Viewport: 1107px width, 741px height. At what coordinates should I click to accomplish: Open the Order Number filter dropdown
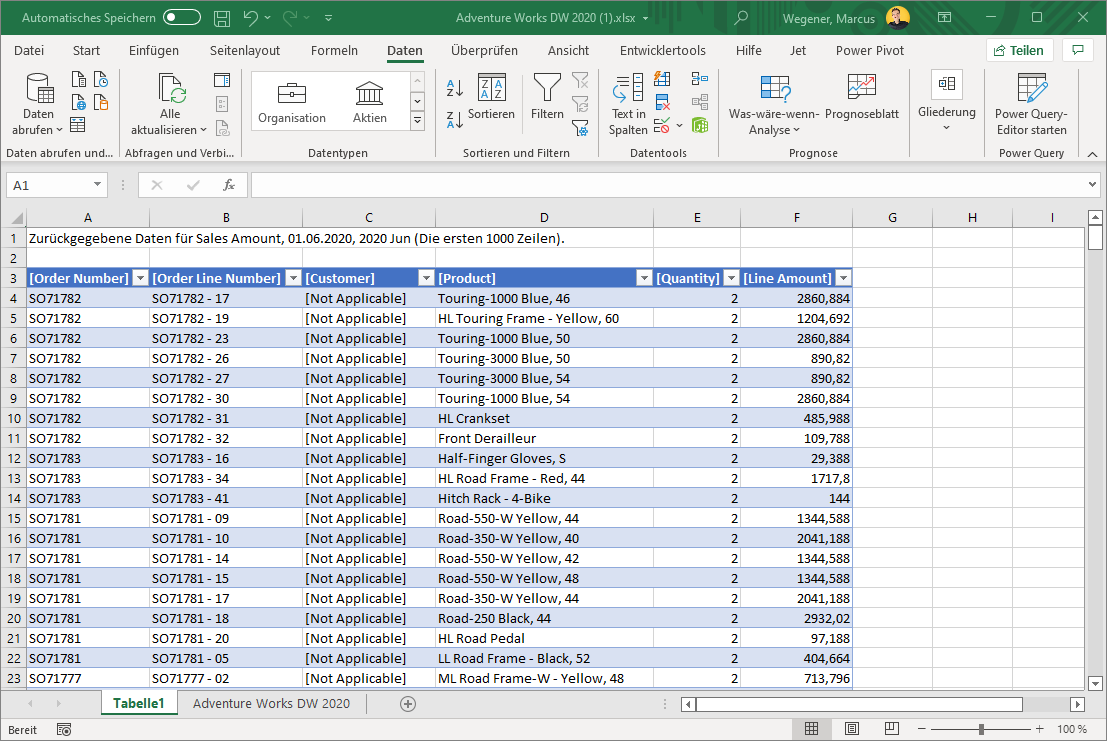pyautogui.click(x=140, y=278)
